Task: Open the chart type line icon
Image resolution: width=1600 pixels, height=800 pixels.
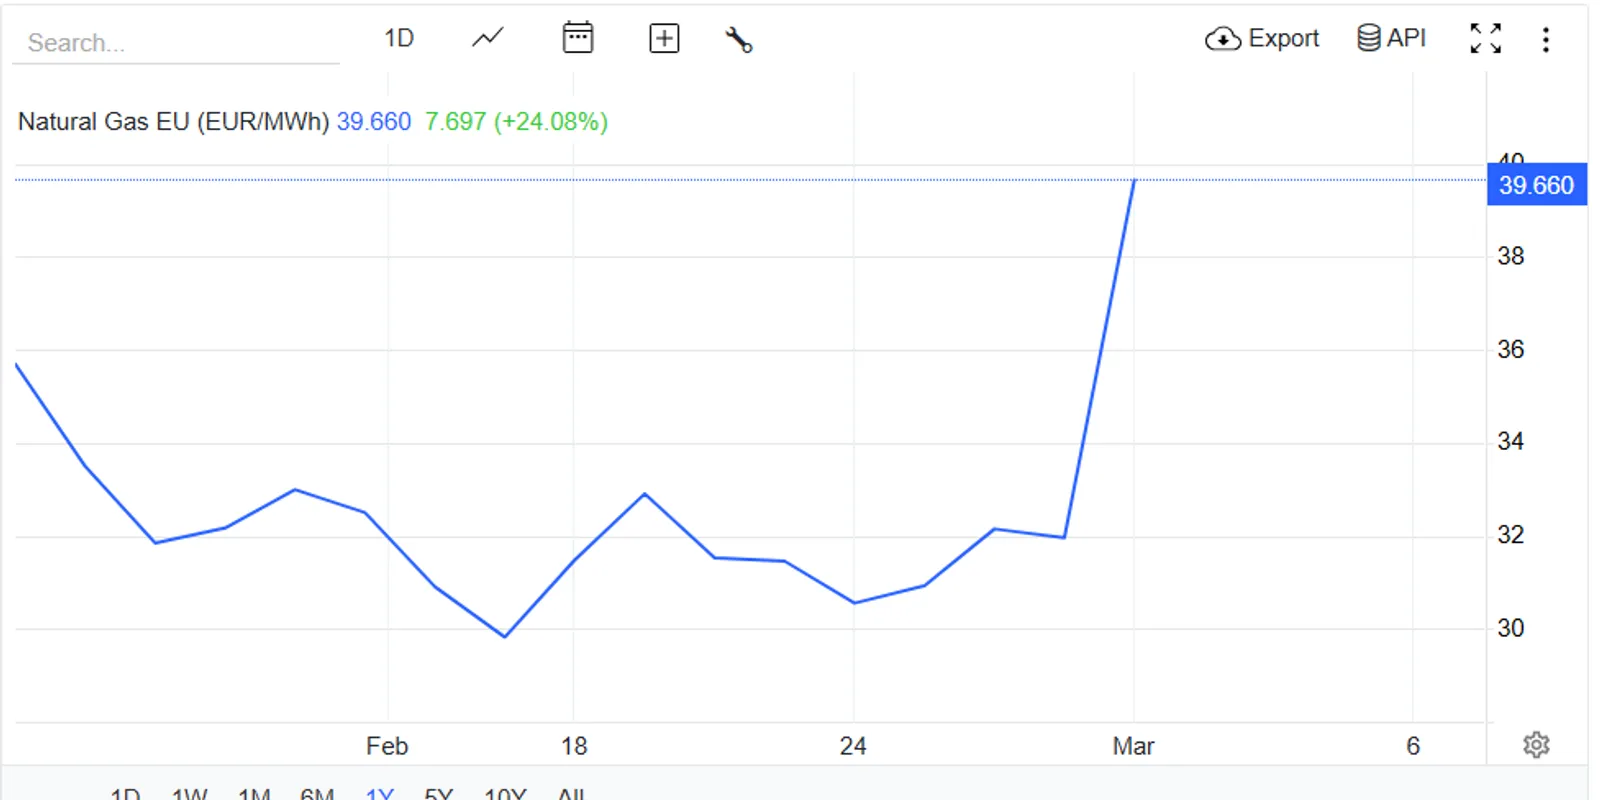Action: coord(488,39)
